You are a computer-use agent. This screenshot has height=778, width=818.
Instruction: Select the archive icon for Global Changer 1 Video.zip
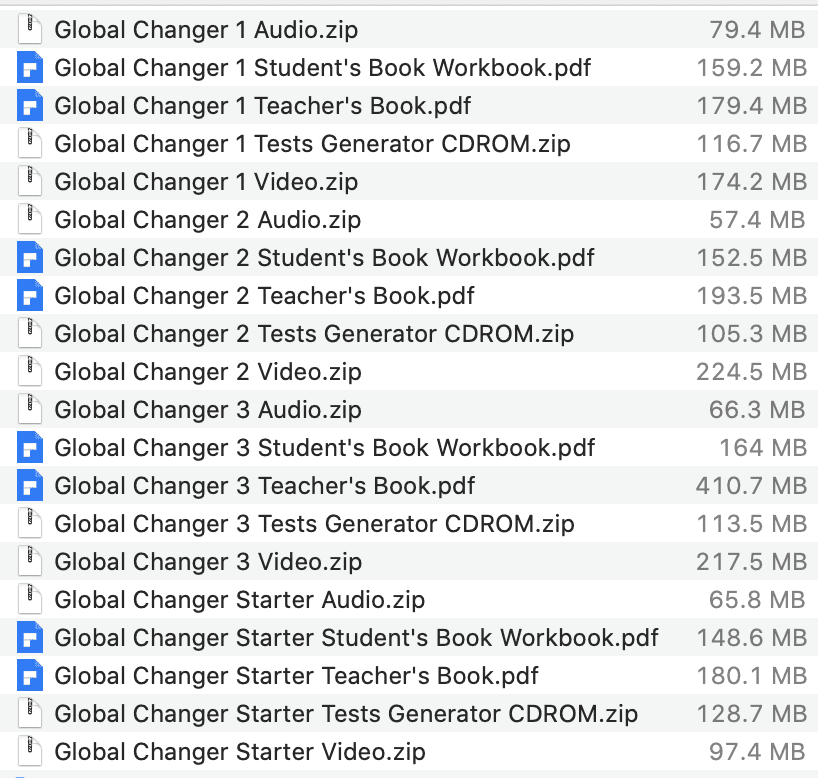32,181
